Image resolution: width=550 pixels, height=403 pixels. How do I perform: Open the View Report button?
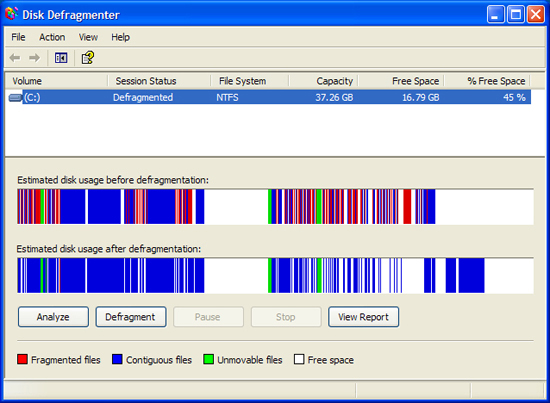coord(363,317)
